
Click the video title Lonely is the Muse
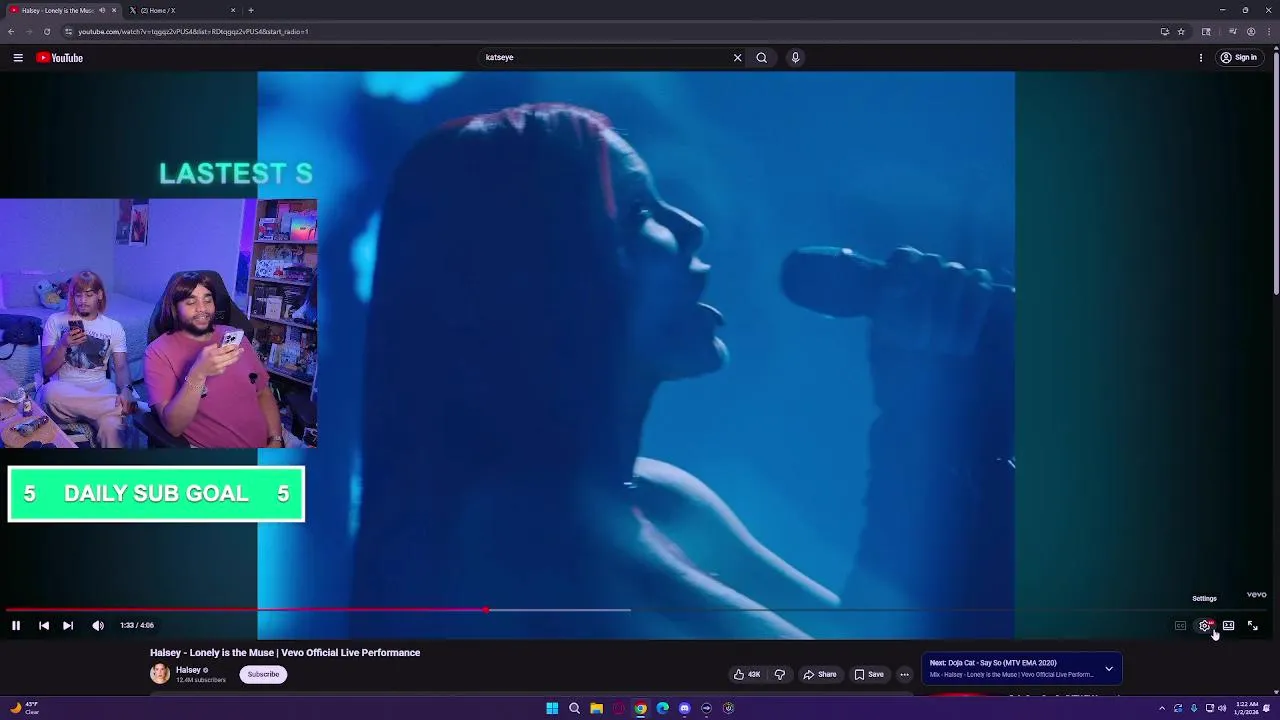point(285,653)
